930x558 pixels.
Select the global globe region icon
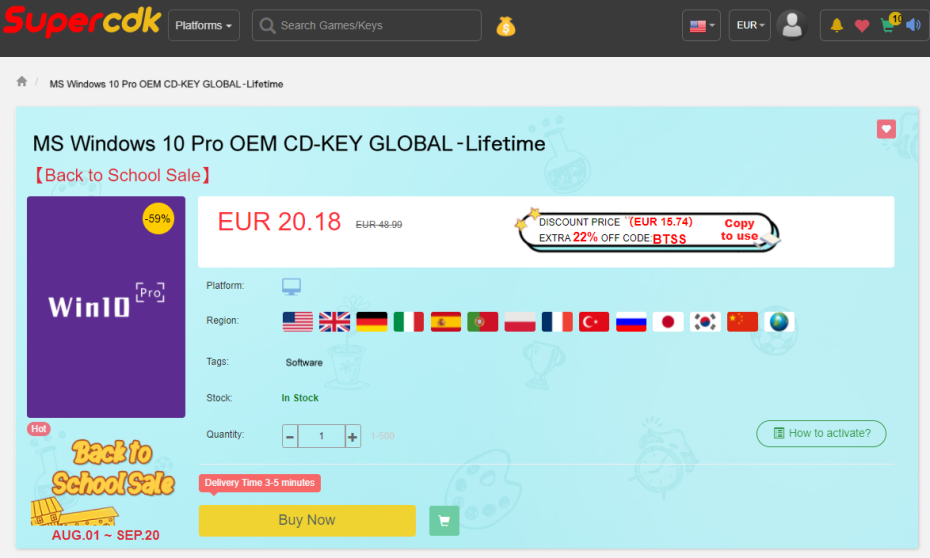click(x=779, y=321)
